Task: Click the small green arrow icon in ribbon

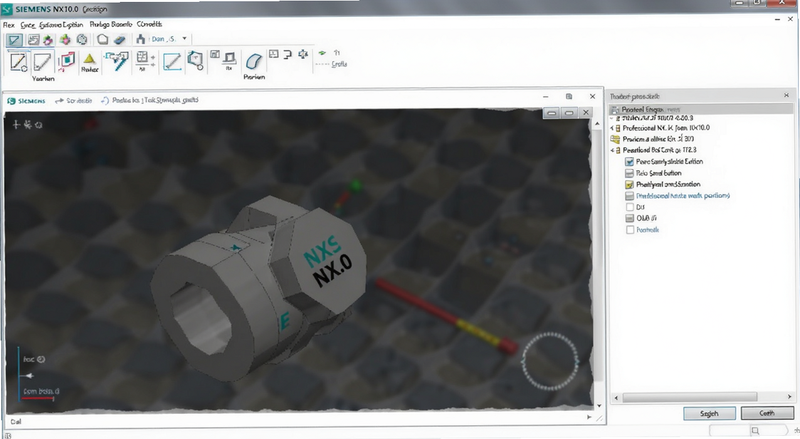Action: pos(322,53)
